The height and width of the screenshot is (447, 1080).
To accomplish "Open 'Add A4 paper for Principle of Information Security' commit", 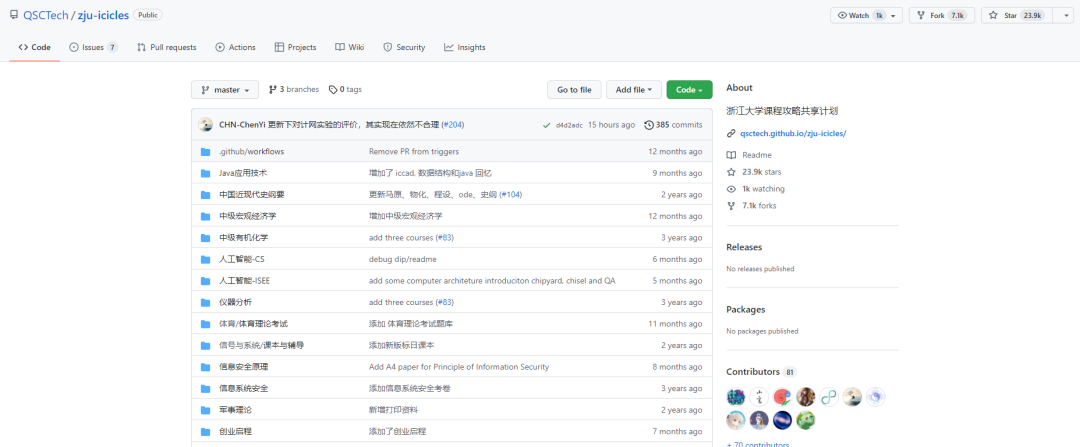I will pos(459,367).
